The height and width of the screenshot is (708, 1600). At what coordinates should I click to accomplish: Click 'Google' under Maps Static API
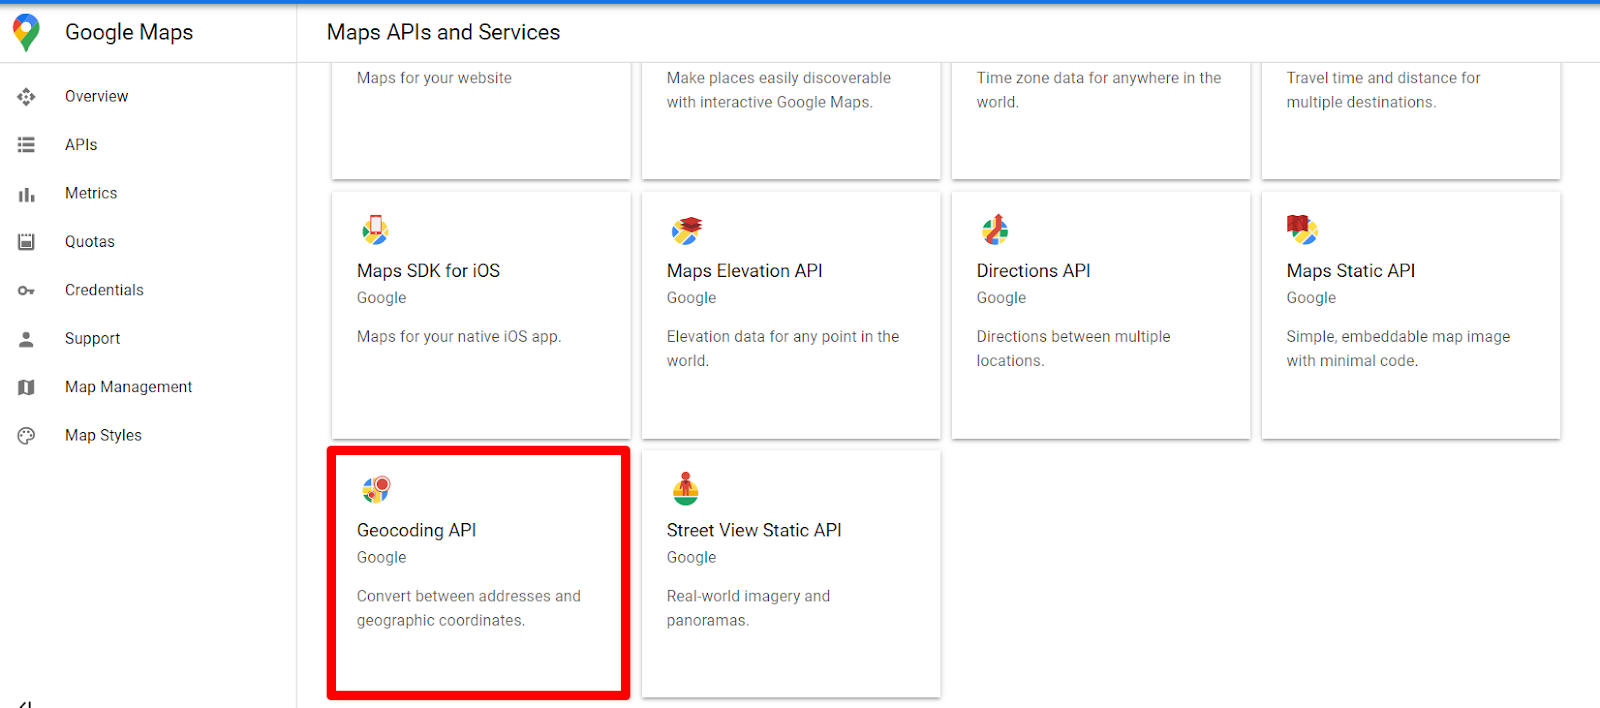tap(1311, 298)
